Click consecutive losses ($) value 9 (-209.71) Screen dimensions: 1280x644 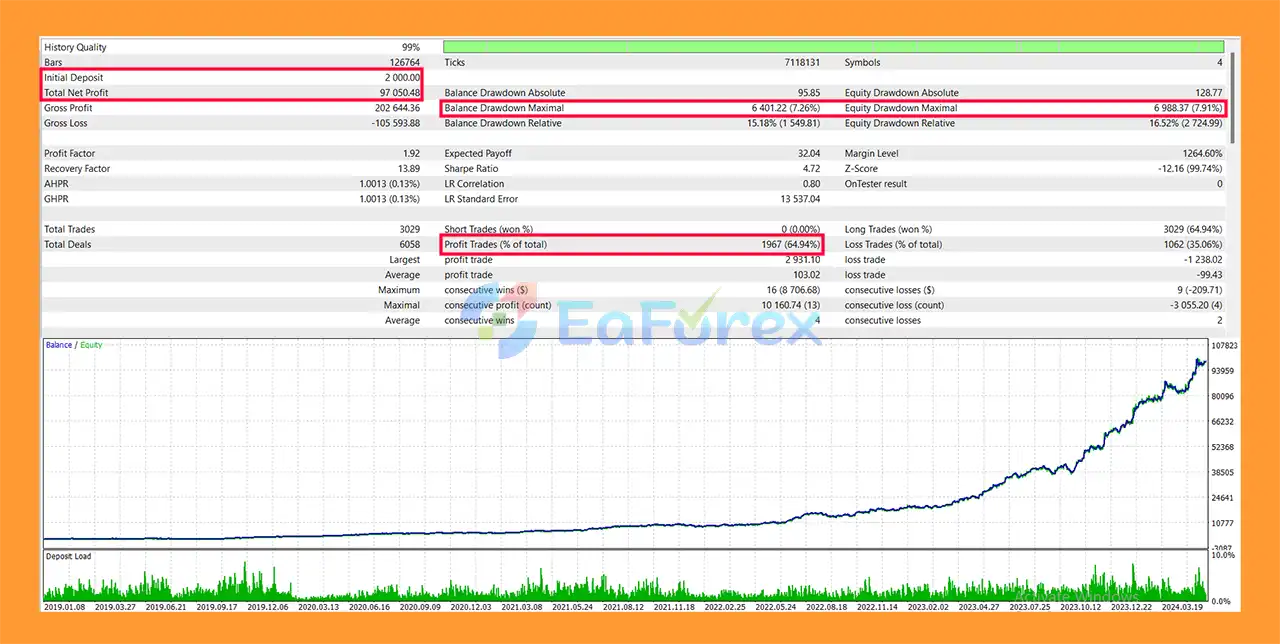1198,290
